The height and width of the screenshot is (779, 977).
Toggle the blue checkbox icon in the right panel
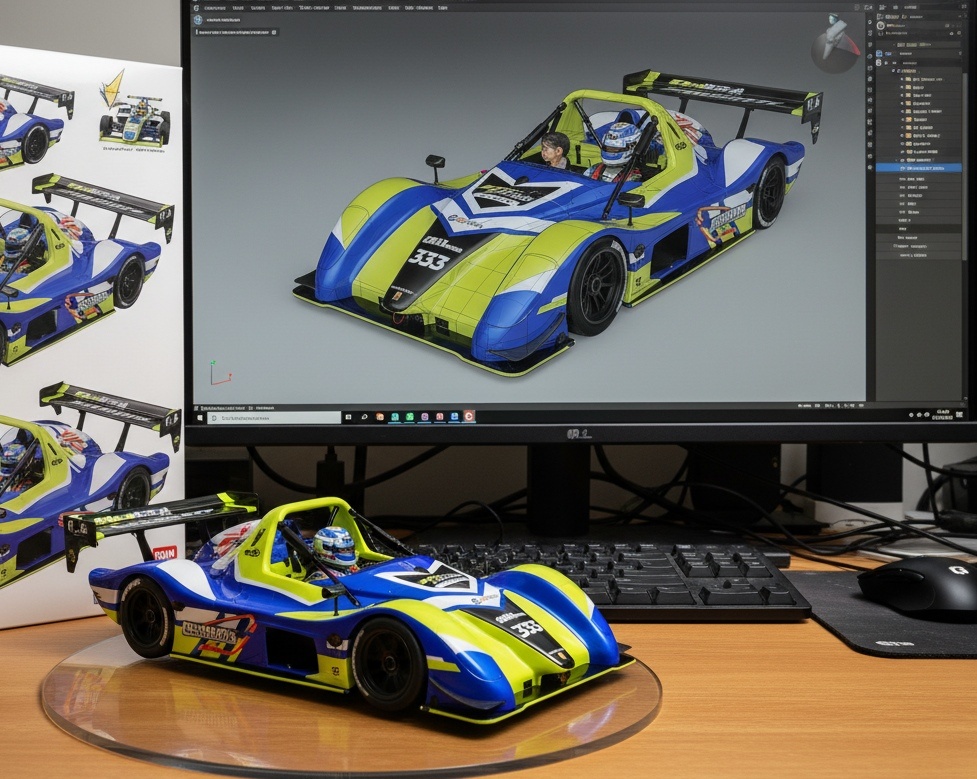[879, 54]
